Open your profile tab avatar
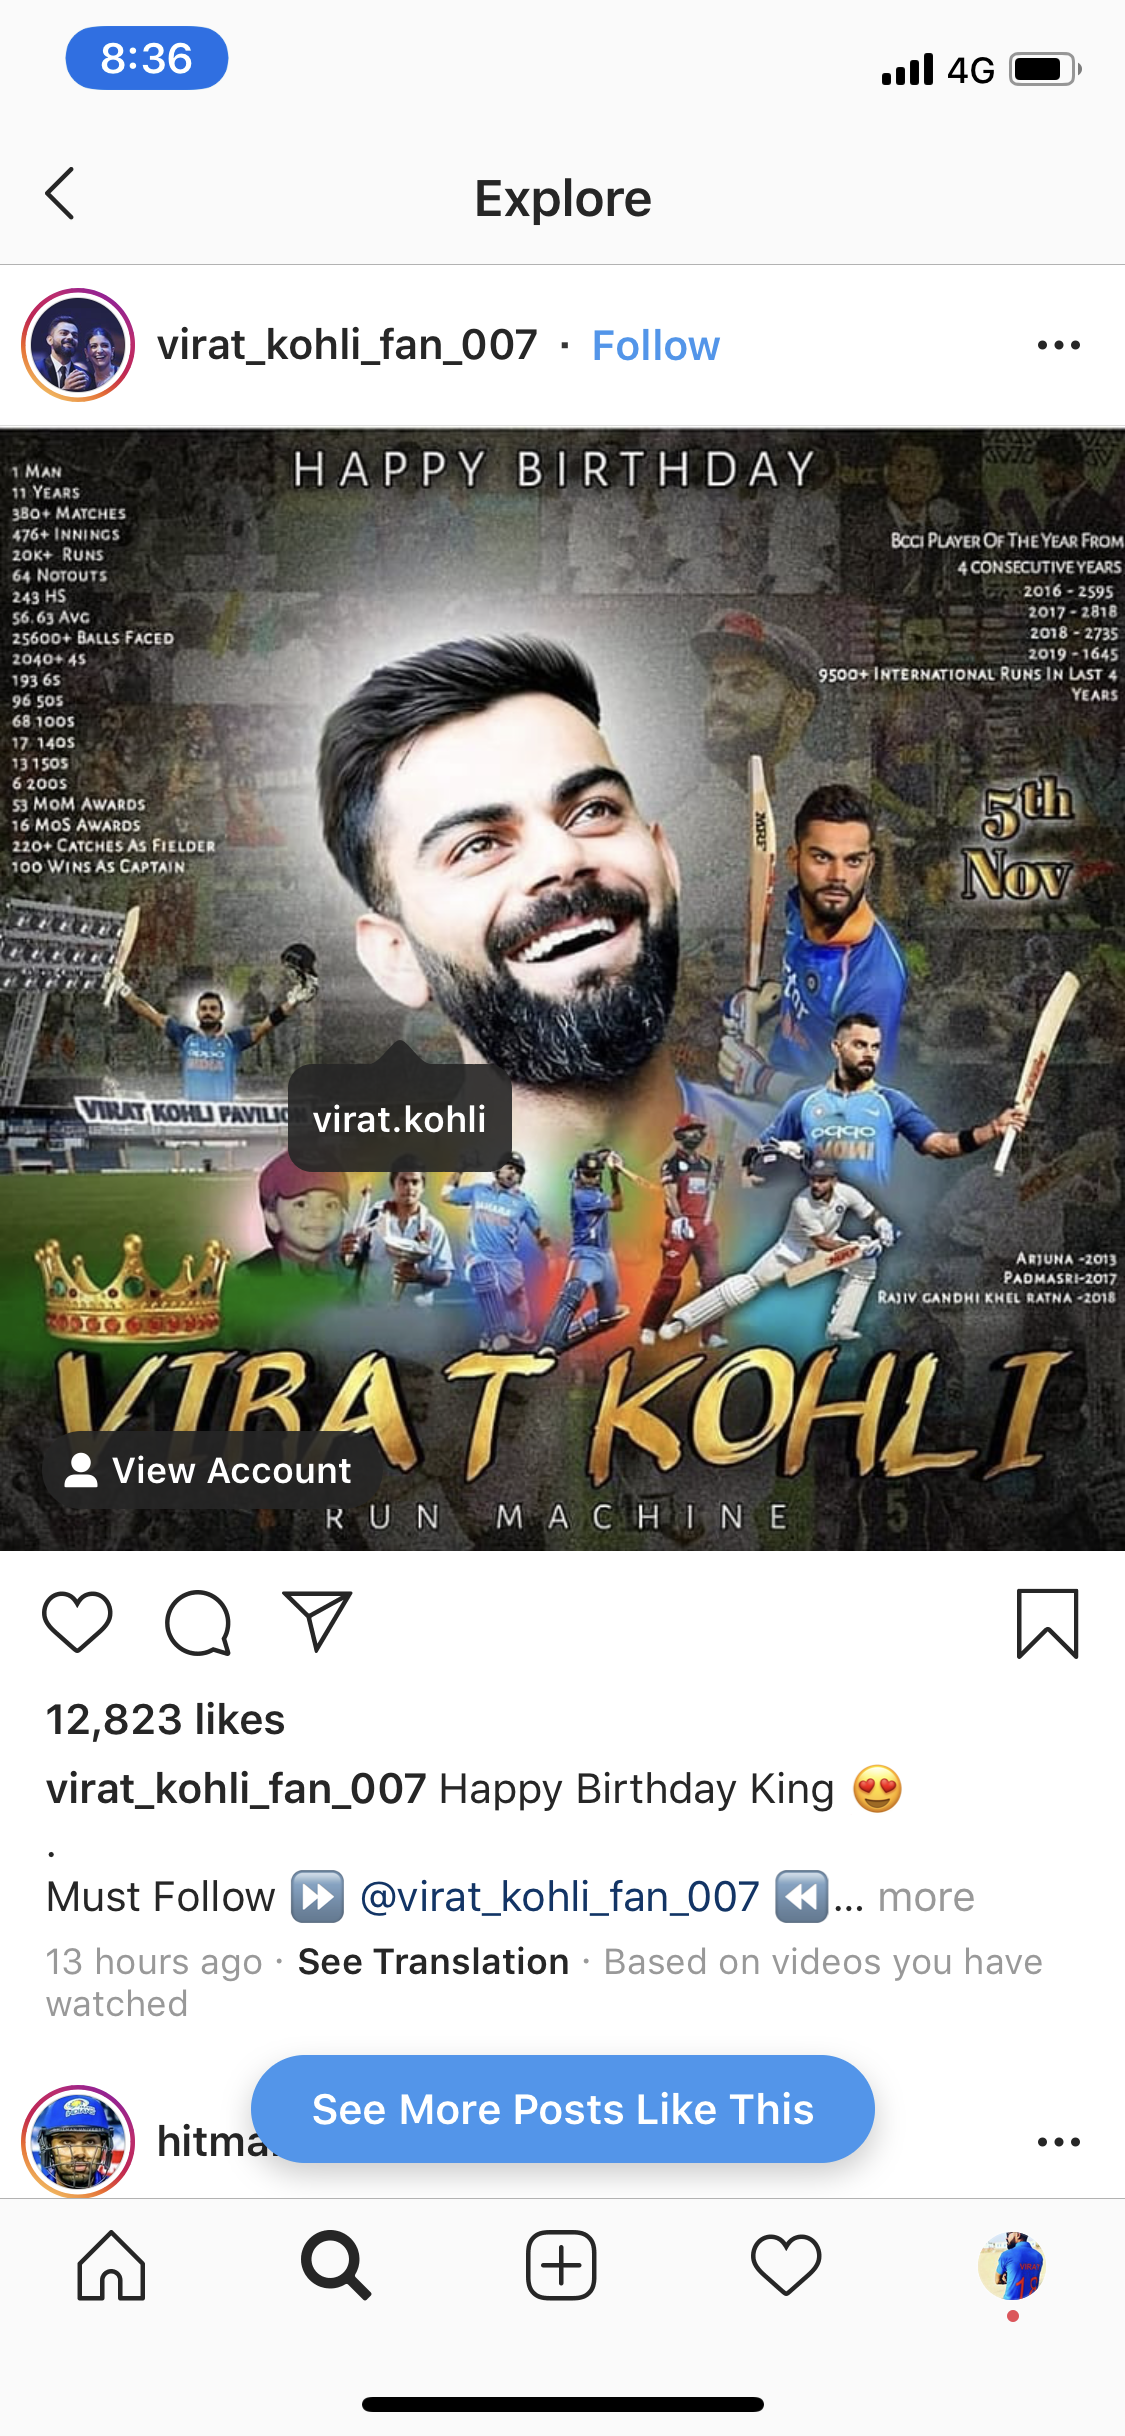The width and height of the screenshot is (1125, 2436). [1012, 2266]
